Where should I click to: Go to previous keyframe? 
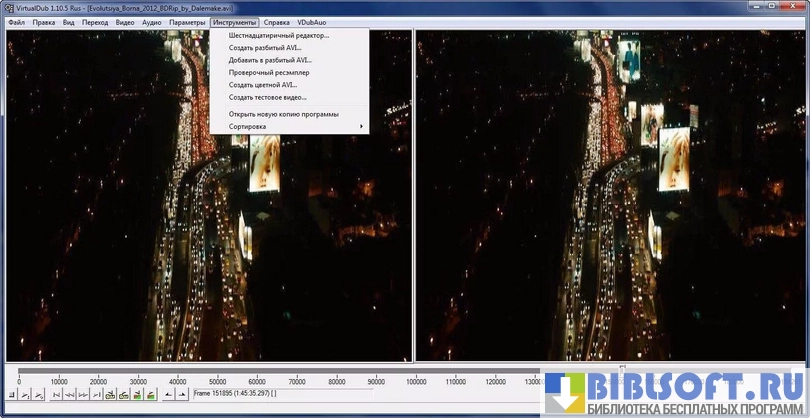(x=111, y=395)
